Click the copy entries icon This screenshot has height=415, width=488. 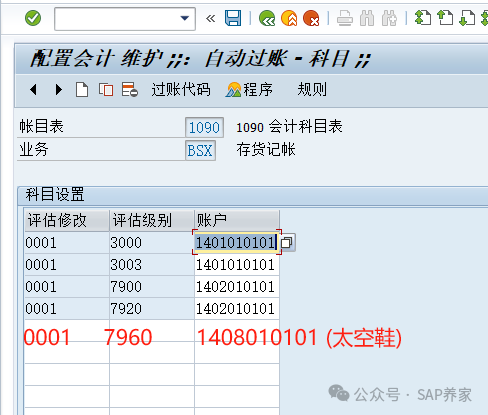(106, 90)
